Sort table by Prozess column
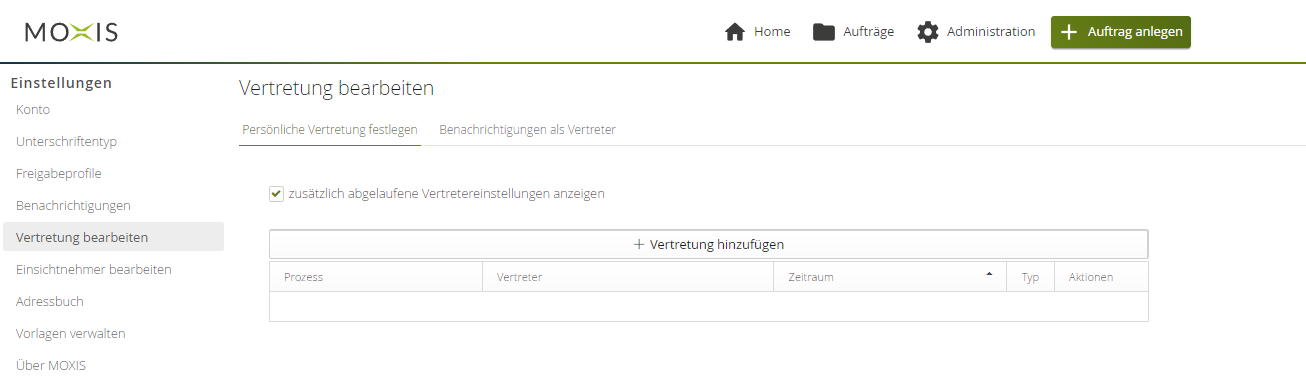The width and height of the screenshot is (1306, 381). click(376, 277)
